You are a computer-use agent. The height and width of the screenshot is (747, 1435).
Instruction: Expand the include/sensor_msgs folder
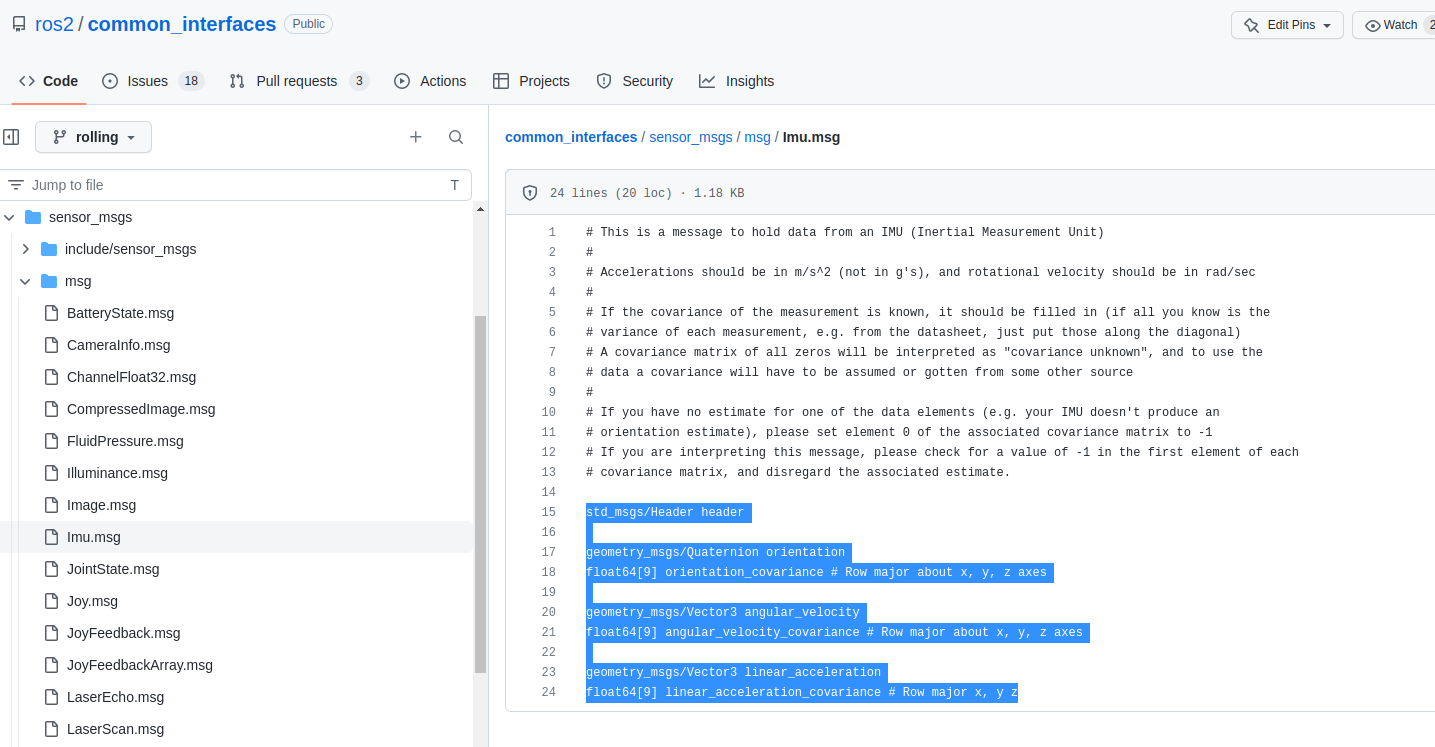click(26, 249)
